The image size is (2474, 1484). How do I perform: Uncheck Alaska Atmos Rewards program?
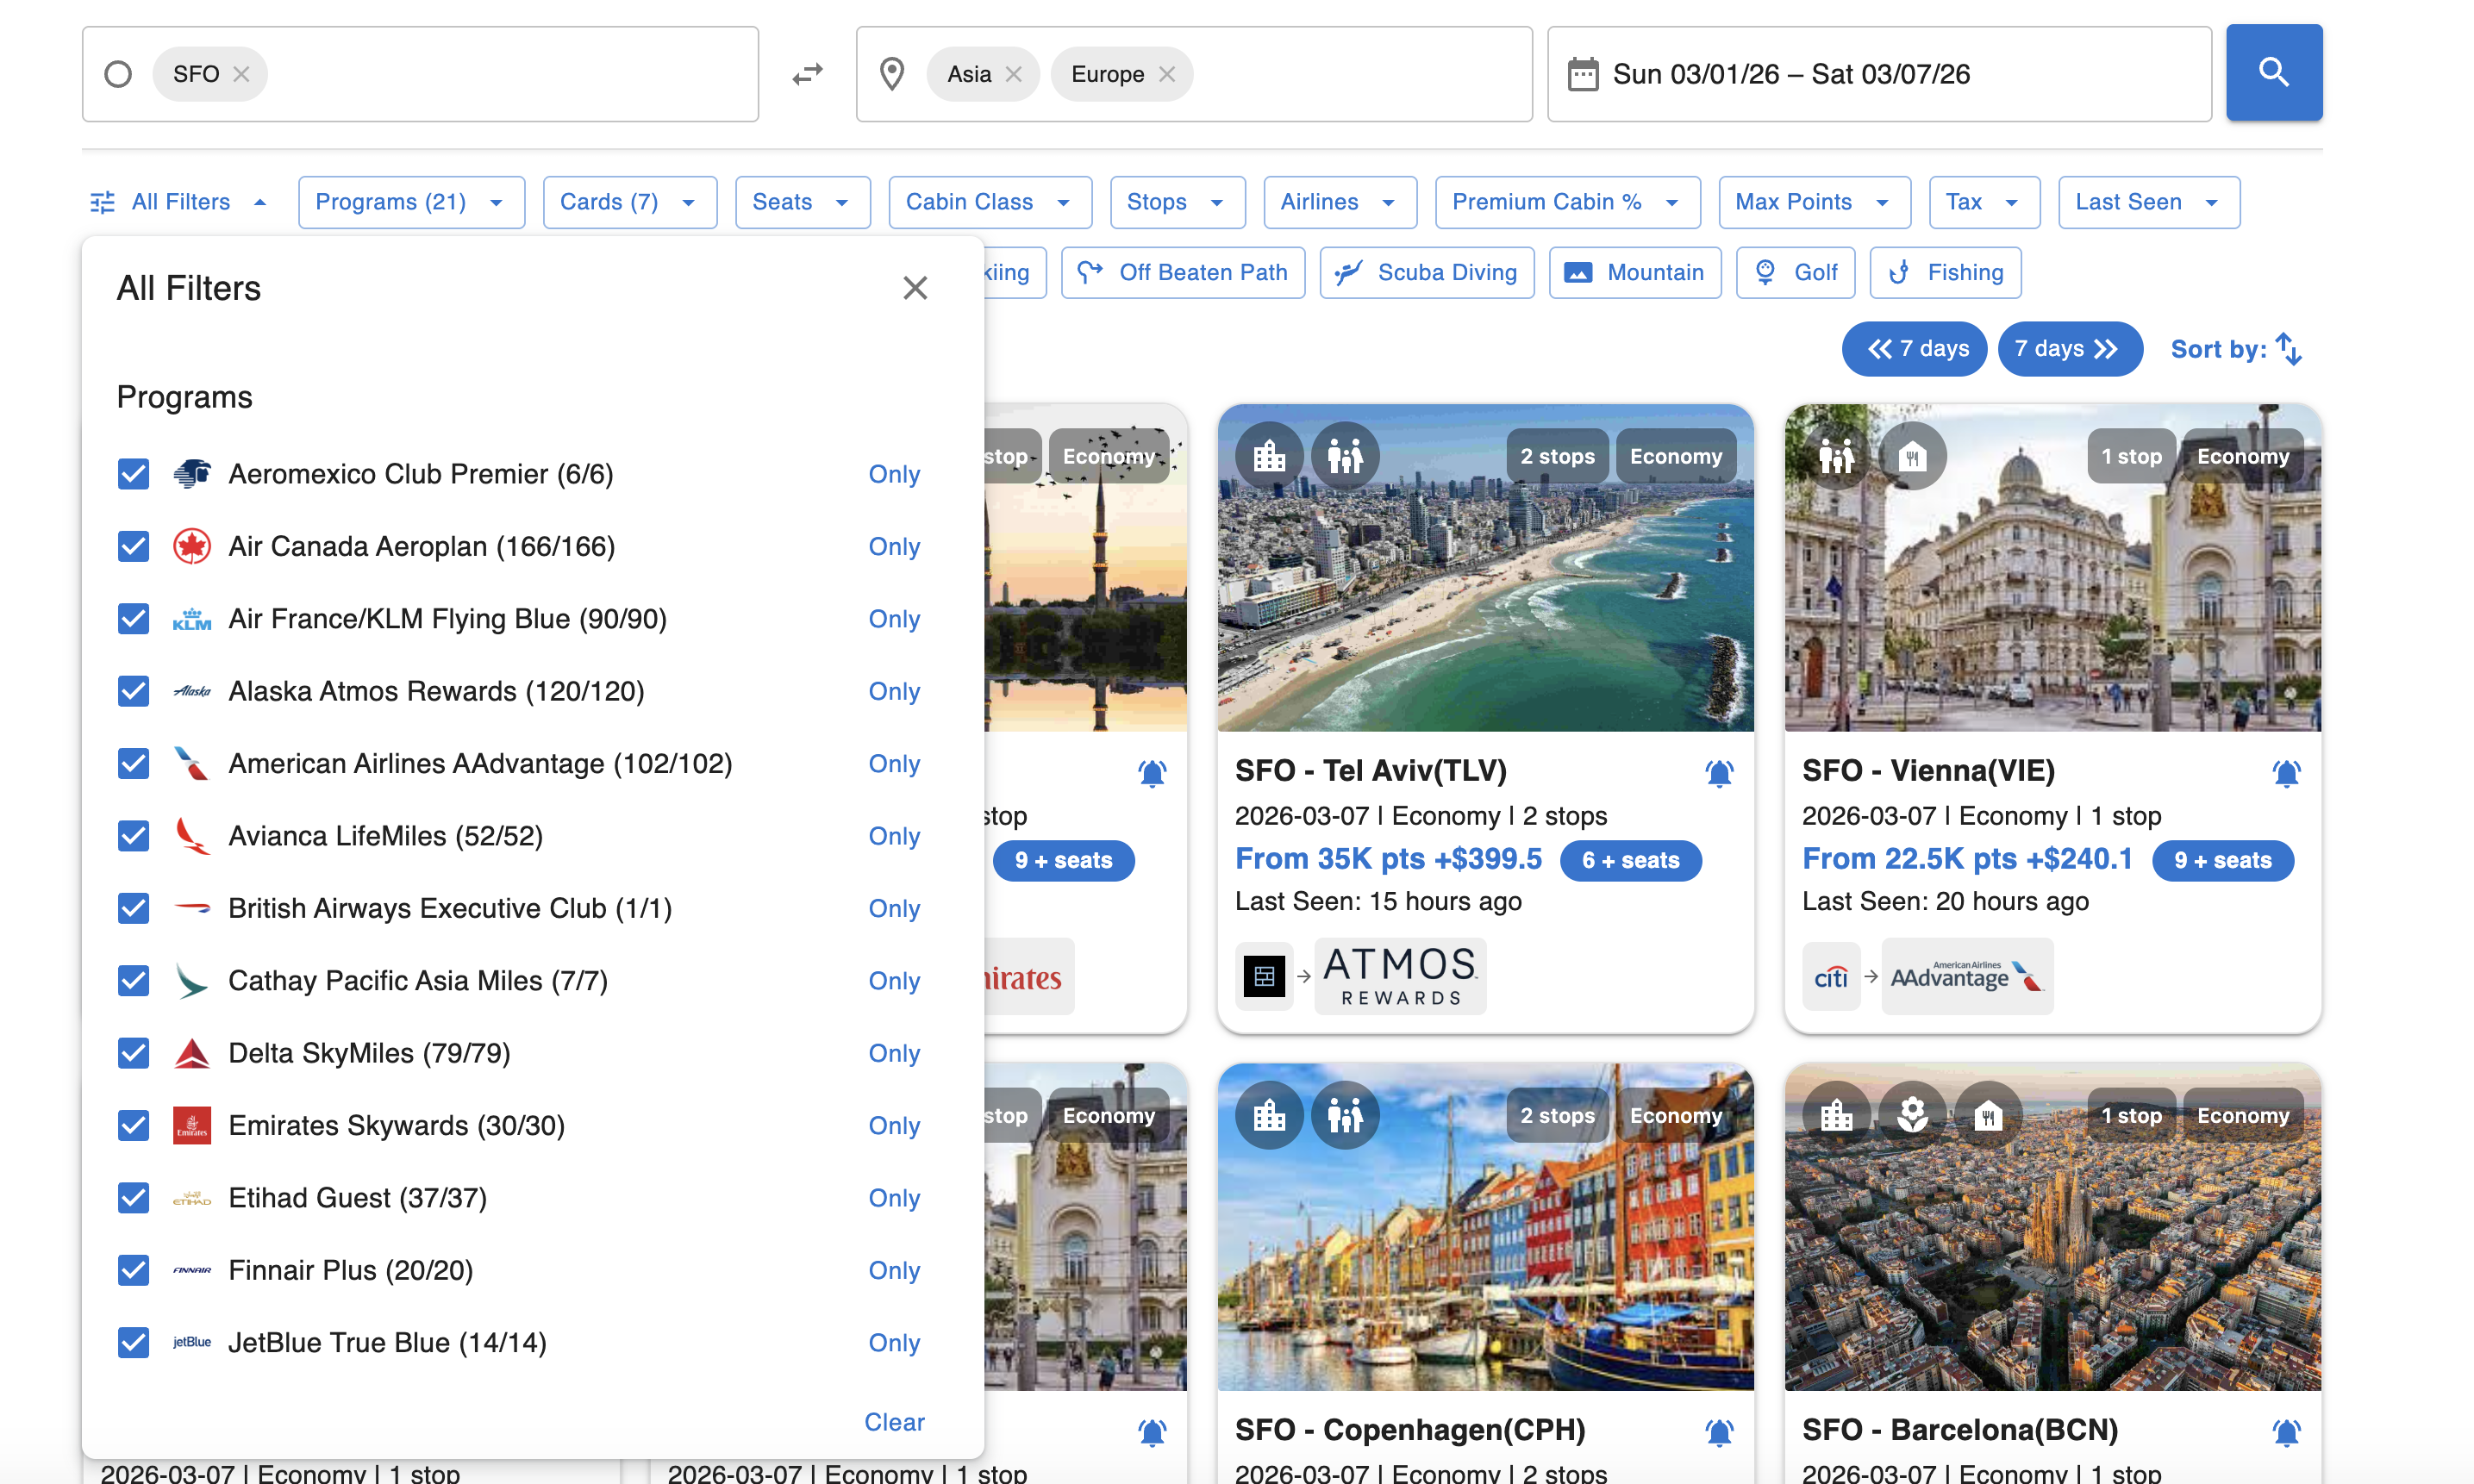[x=133, y=691]
